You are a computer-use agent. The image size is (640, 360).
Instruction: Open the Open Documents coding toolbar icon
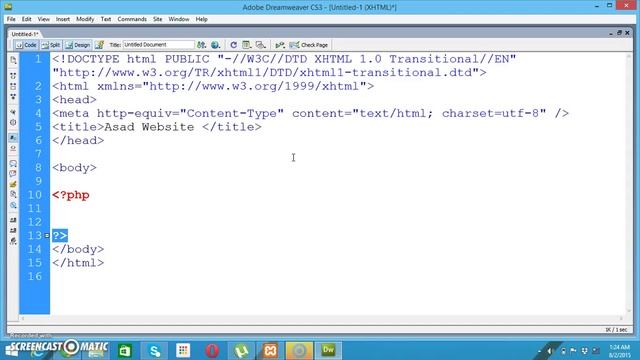[13, 61]
